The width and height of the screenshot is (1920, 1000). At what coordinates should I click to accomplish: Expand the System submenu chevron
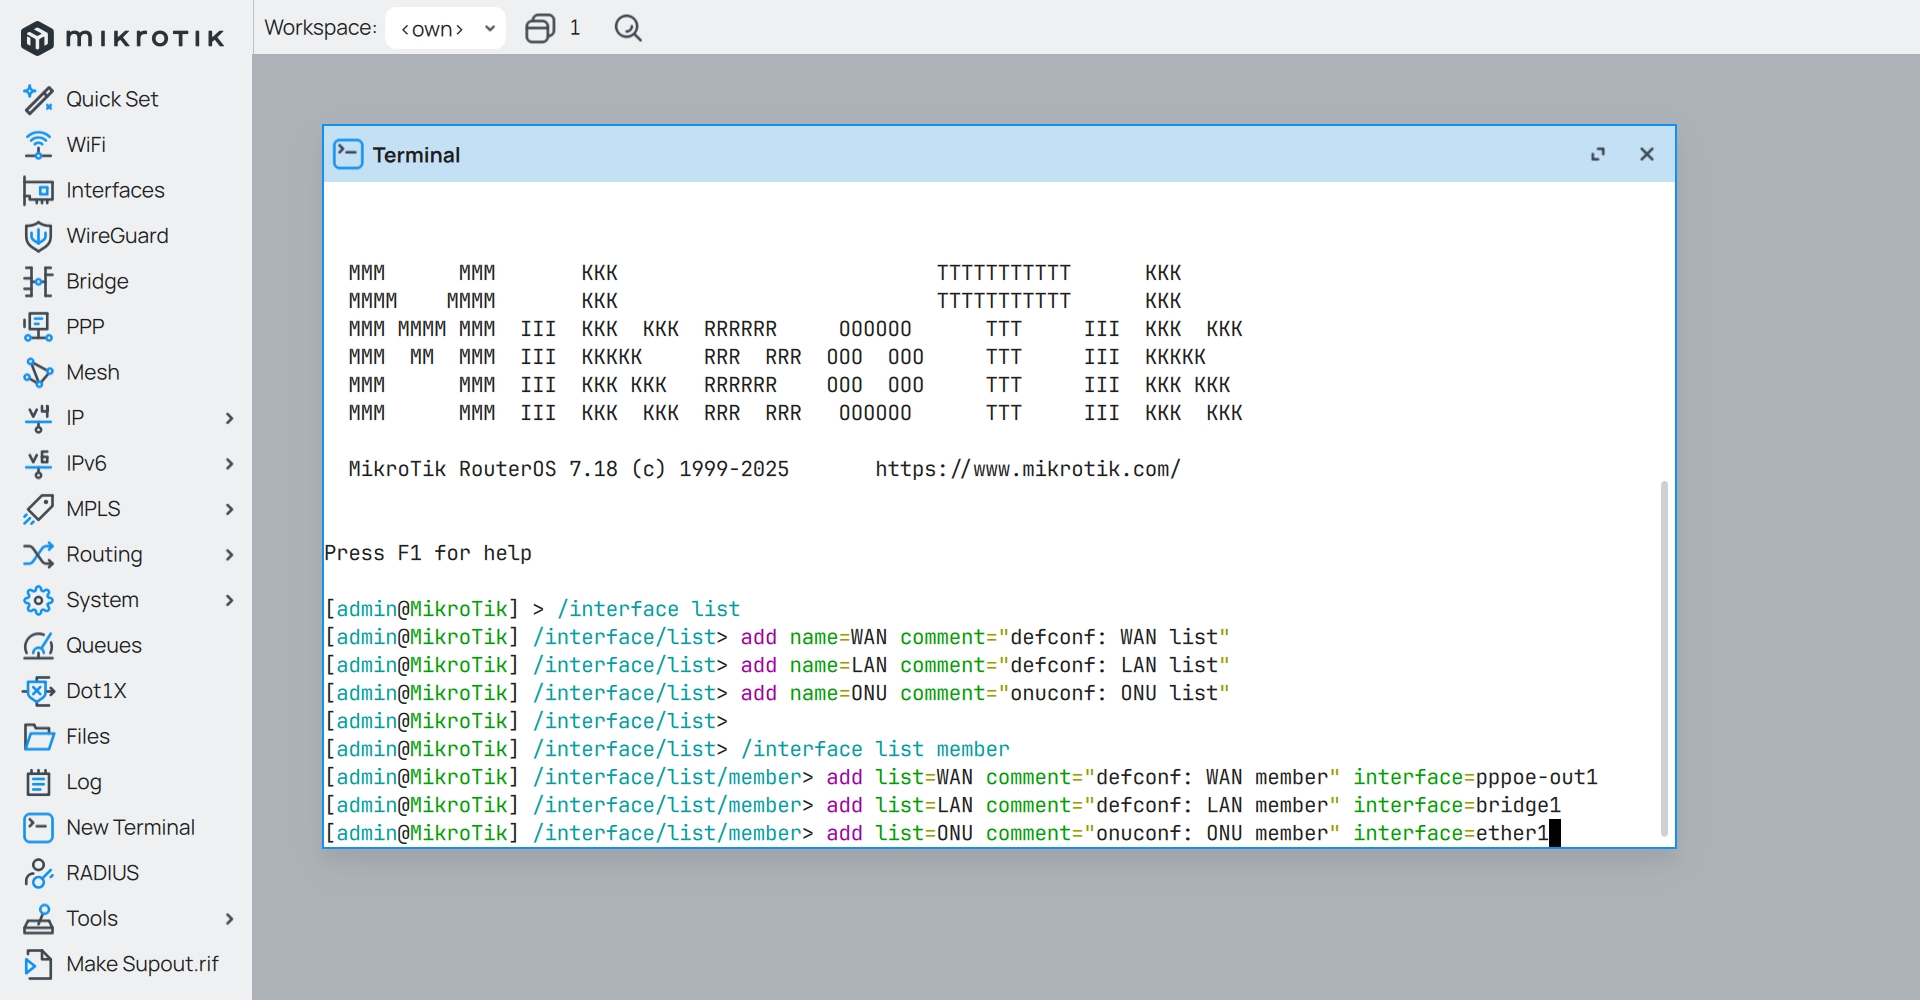click(229, 600)
